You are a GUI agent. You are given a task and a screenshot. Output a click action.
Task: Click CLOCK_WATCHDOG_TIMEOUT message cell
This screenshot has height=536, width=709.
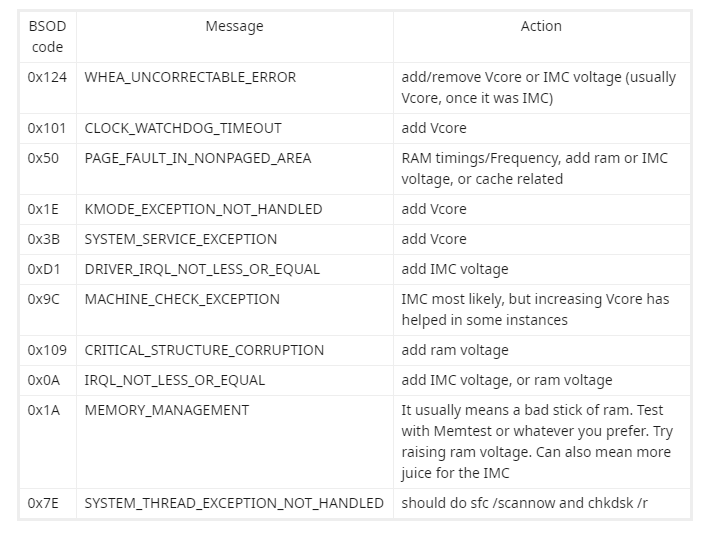(x=235, y=128)
